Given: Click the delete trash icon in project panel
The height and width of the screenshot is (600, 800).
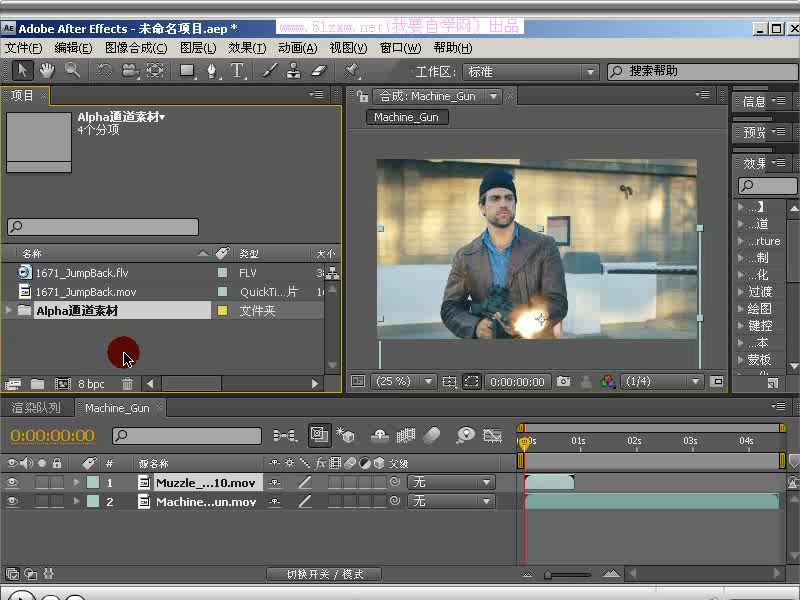Looking at the screenshot, I should (x=127, y=384).
